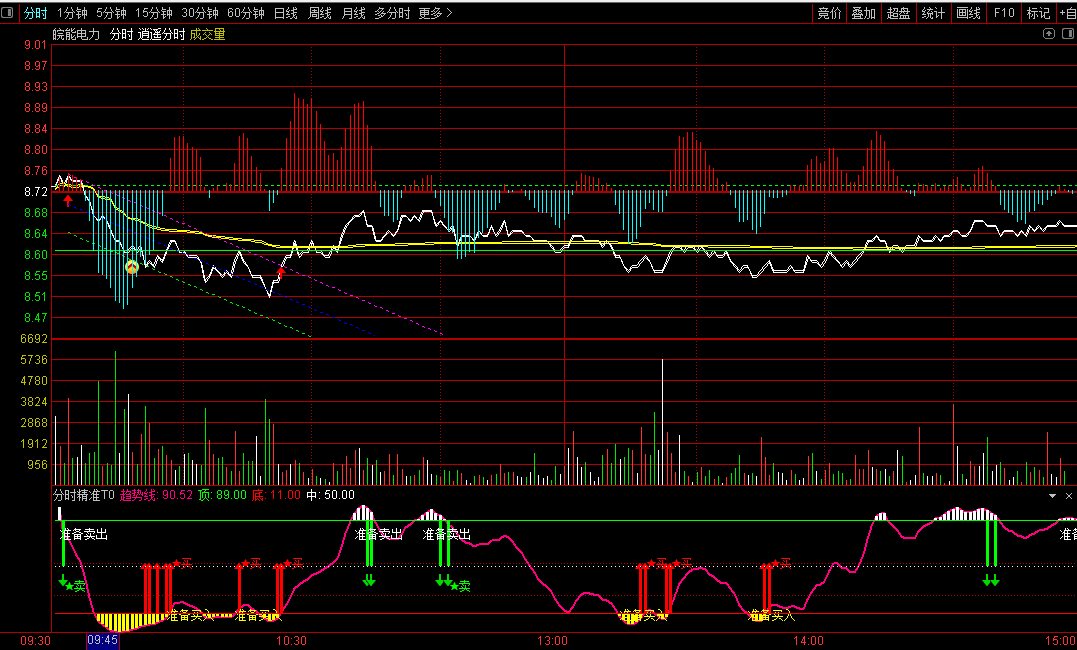Image resolution: width=1077 pixels, height=650 pixels.
Task: Click the red up arrow near 8.72
Action: [x=68, y=201]
